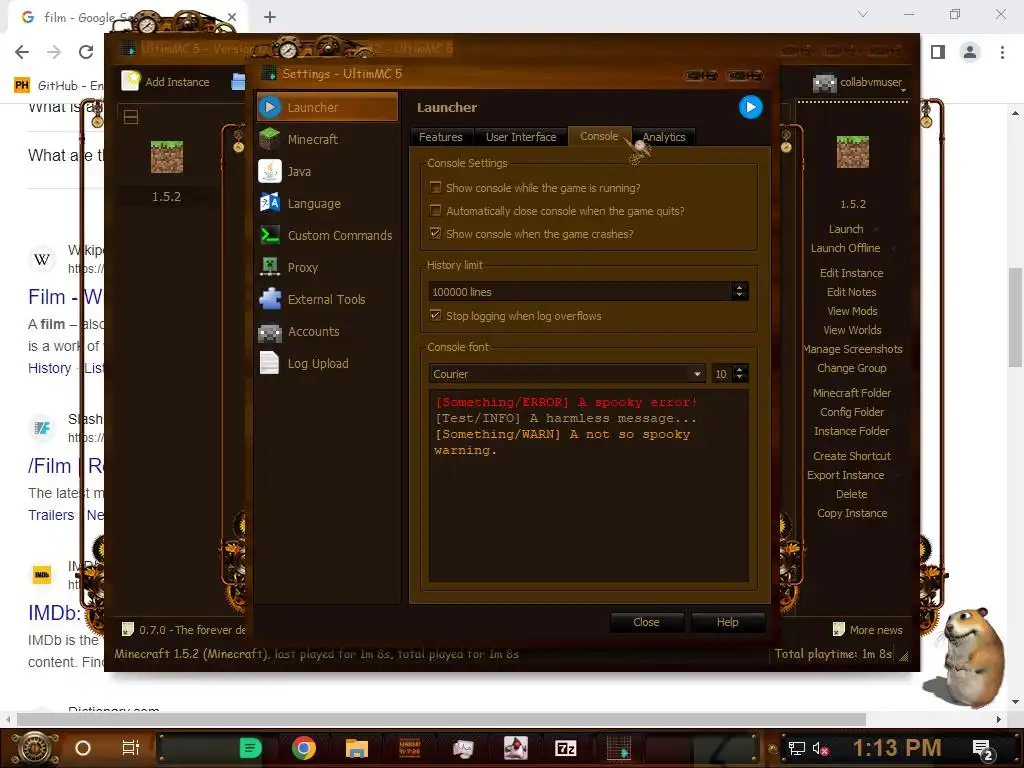Enable Automatically close console when game quits
Image resolution: width=1024 pixels, height=768 pixels.
tap(436, 210)
